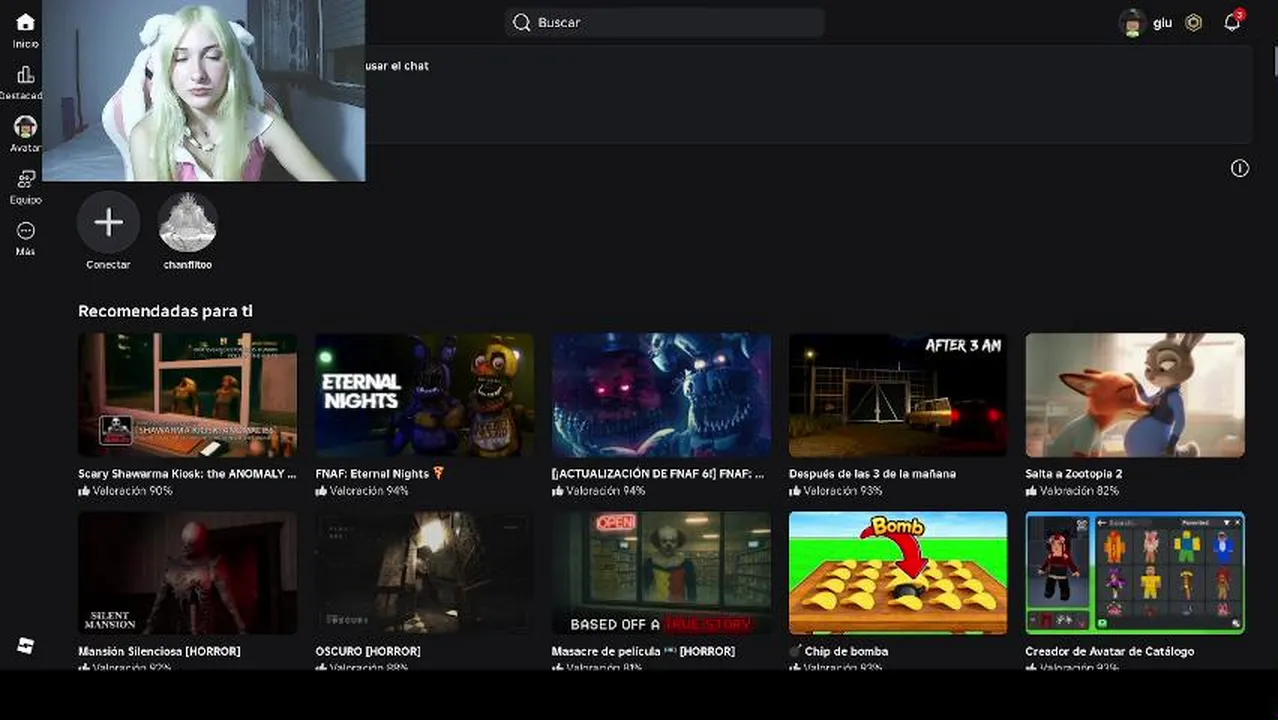1278x720 pixels.
Task: Click the info circle icon
Action: click(x=1240, y=168)
